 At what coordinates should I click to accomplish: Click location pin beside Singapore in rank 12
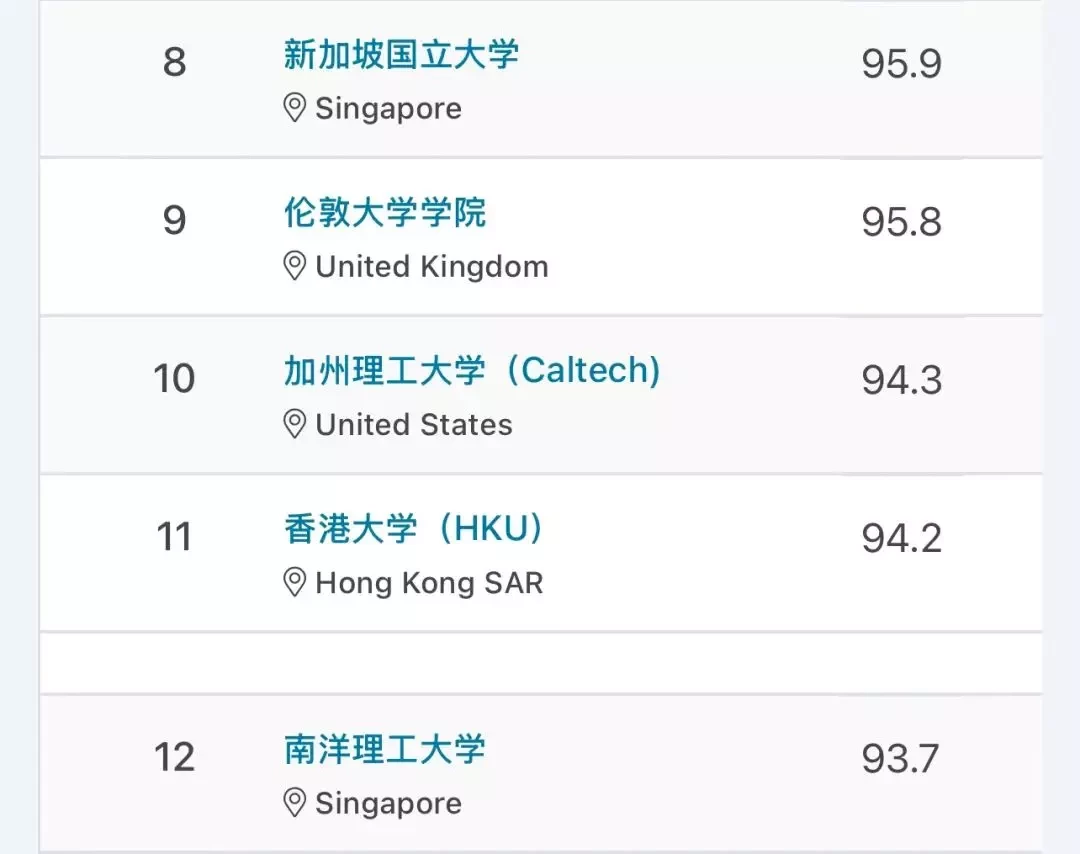[x=295, y=803]
